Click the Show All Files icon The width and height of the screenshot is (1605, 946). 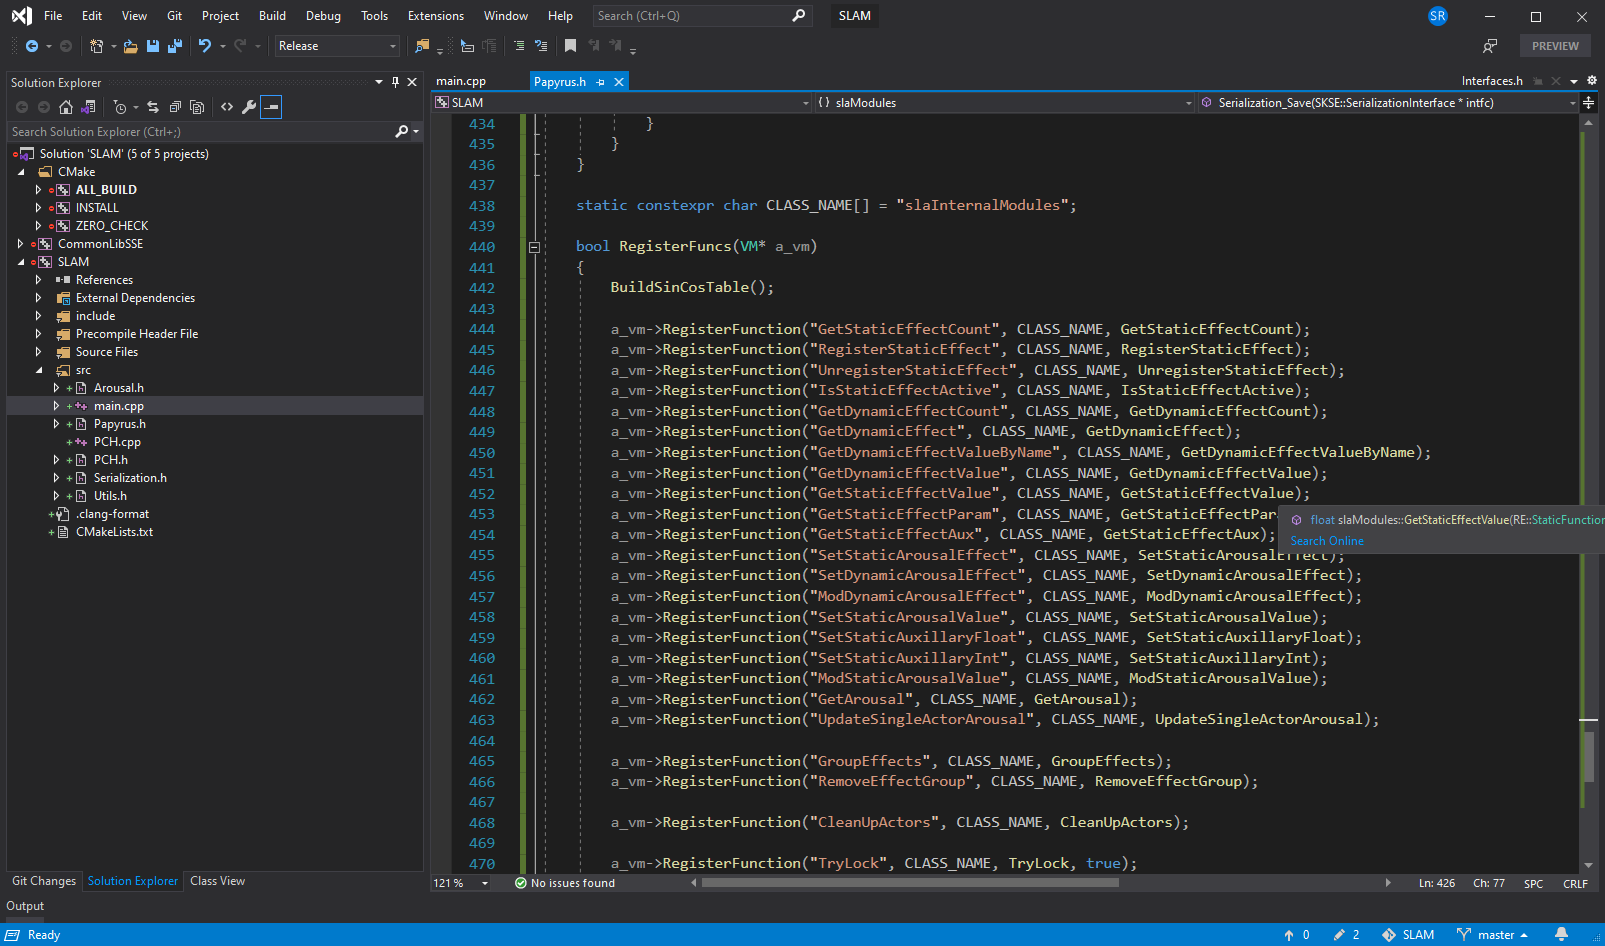[x=197, y=107]
